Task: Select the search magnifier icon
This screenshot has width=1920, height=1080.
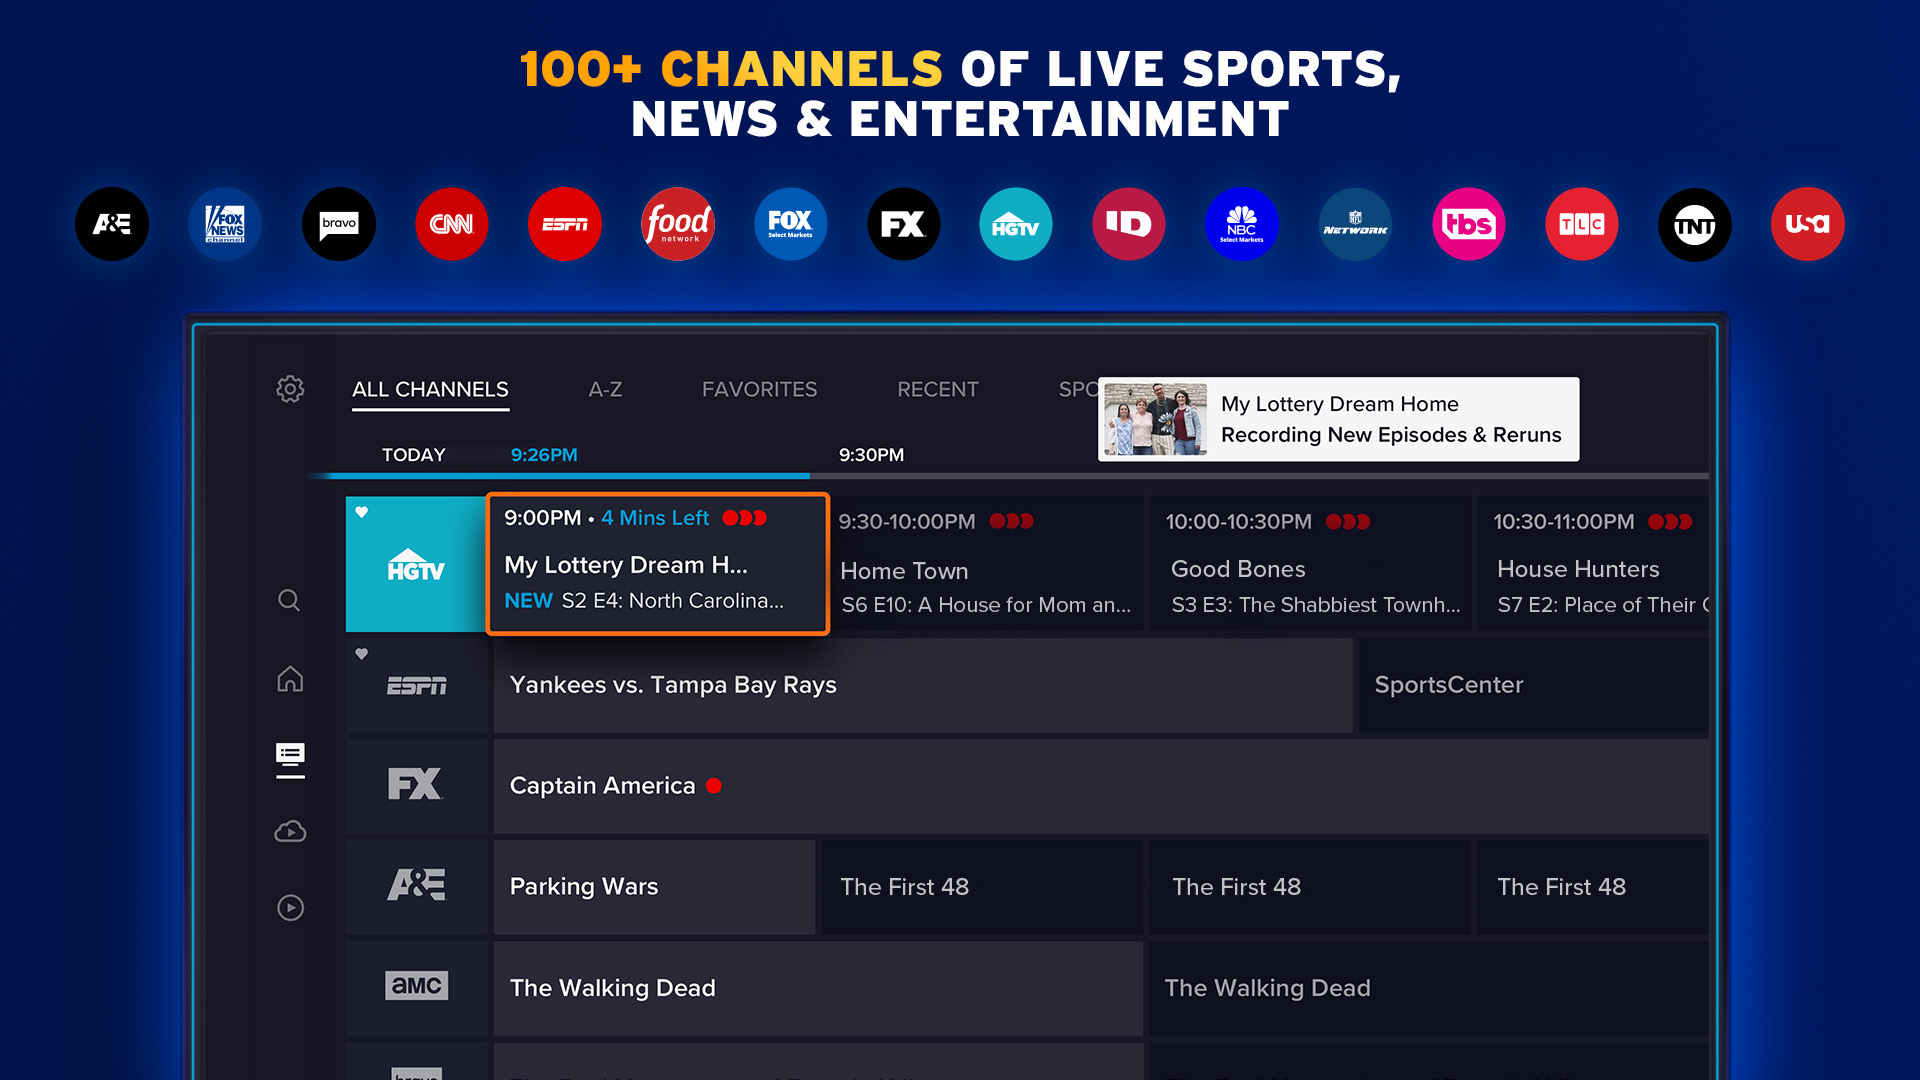Action: (289, 600)
